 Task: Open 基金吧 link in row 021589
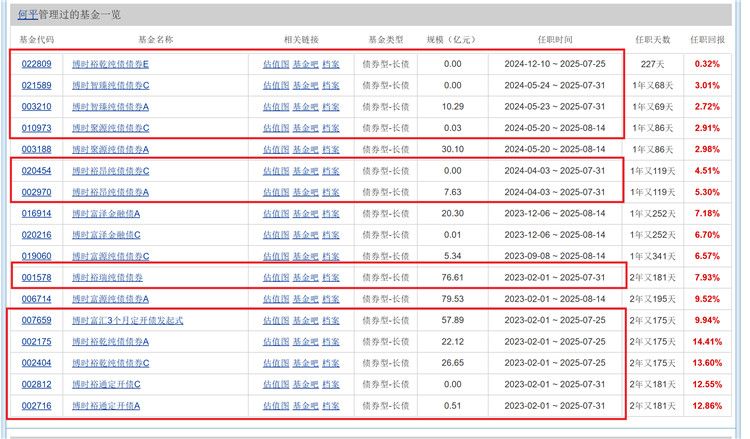point(305,86)
